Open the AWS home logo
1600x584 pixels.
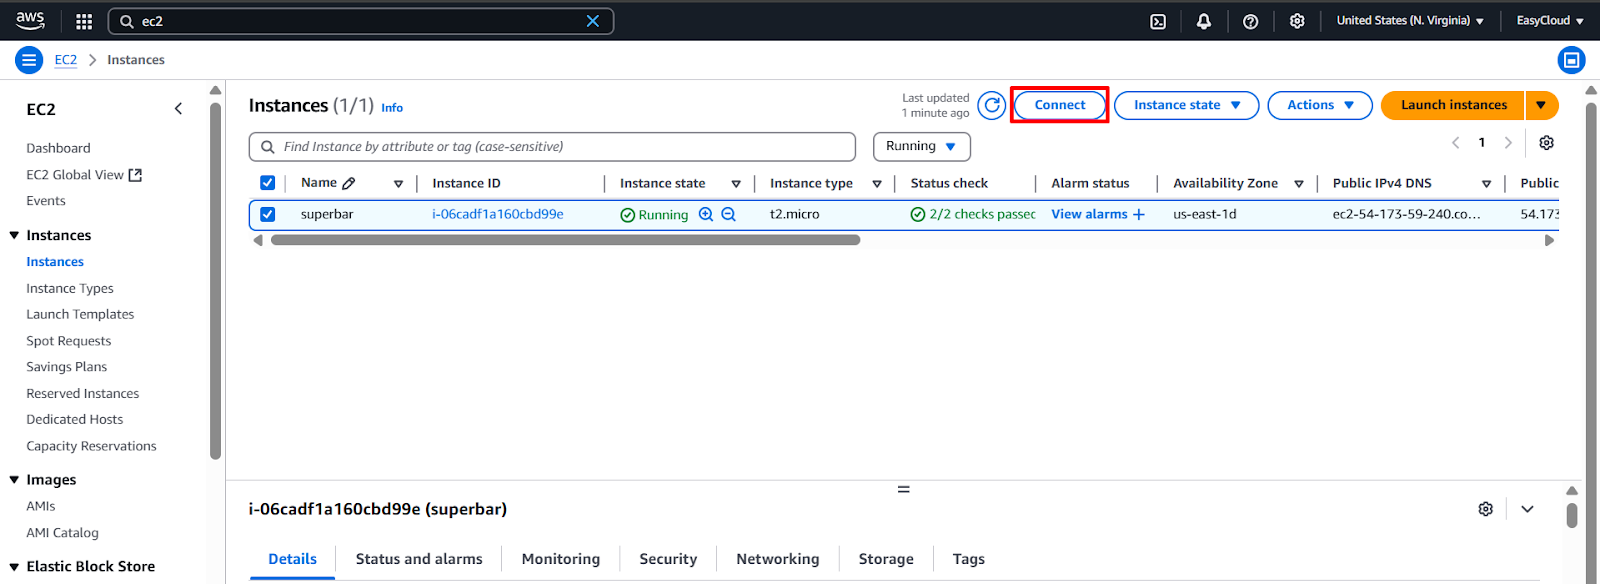pyautogui.click(x=30, y=20)
